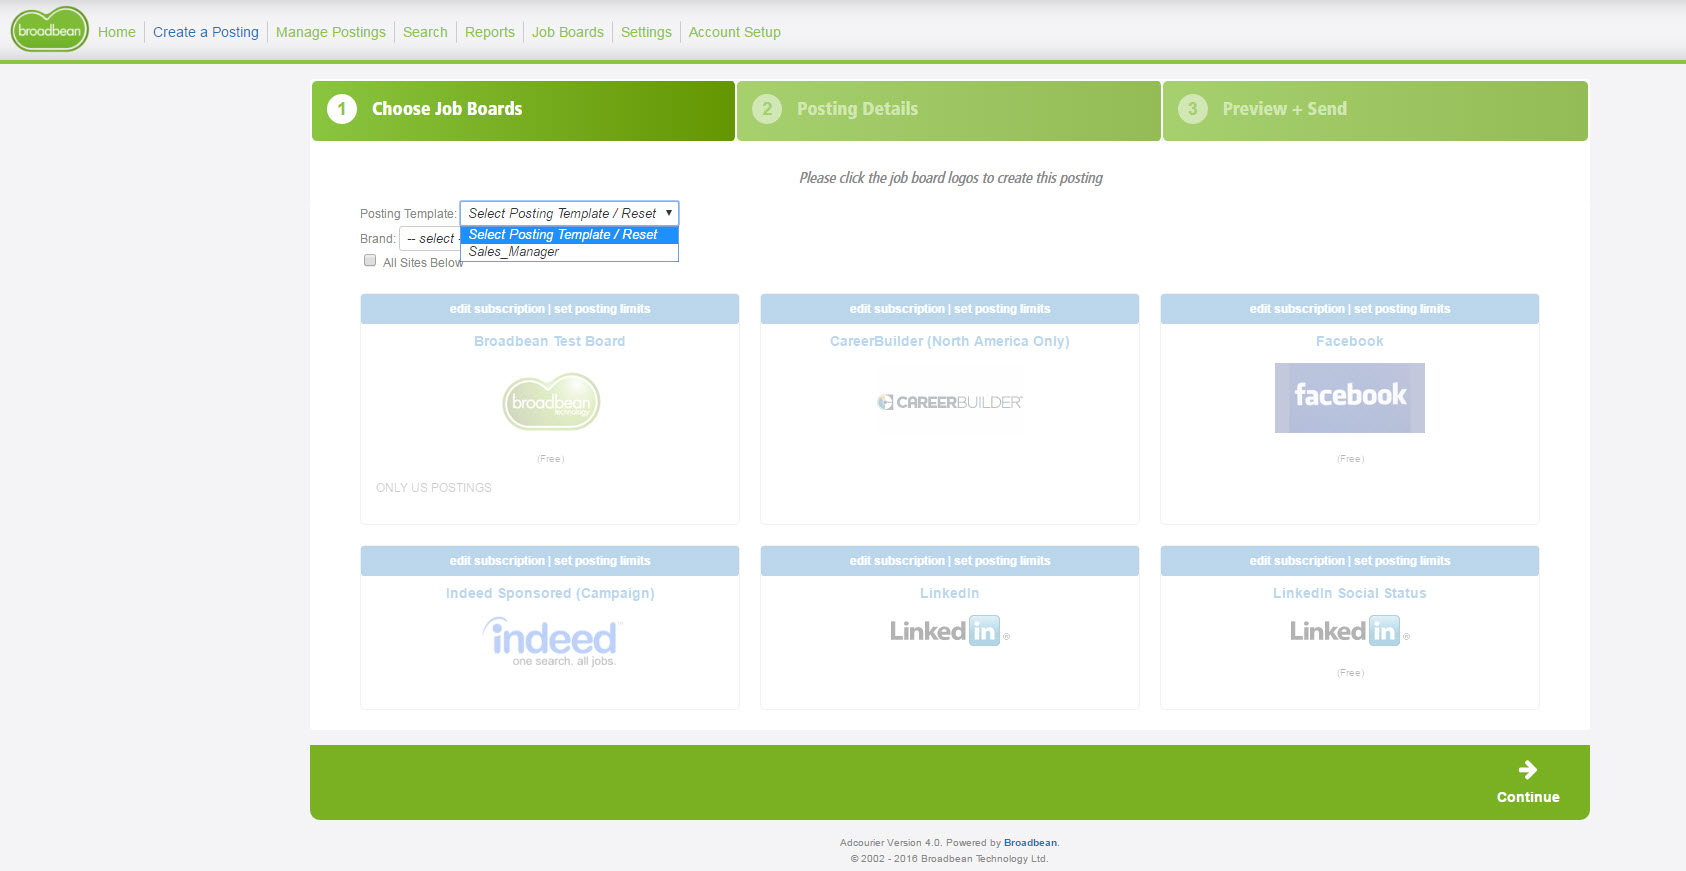This screenshot has height=871, width=1686.
Task: Select the CareerBuilder job board logo
Action: (950, 402)
